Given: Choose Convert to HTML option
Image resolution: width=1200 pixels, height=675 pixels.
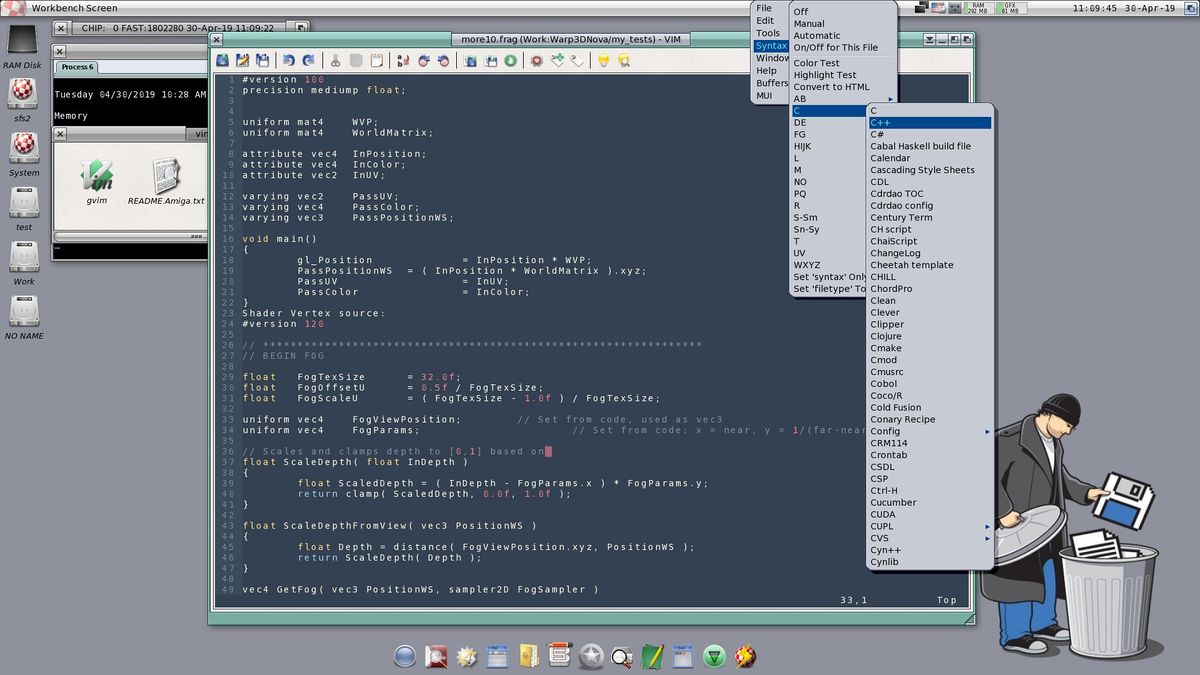Looking at the screenshot, I should point(831,87).
